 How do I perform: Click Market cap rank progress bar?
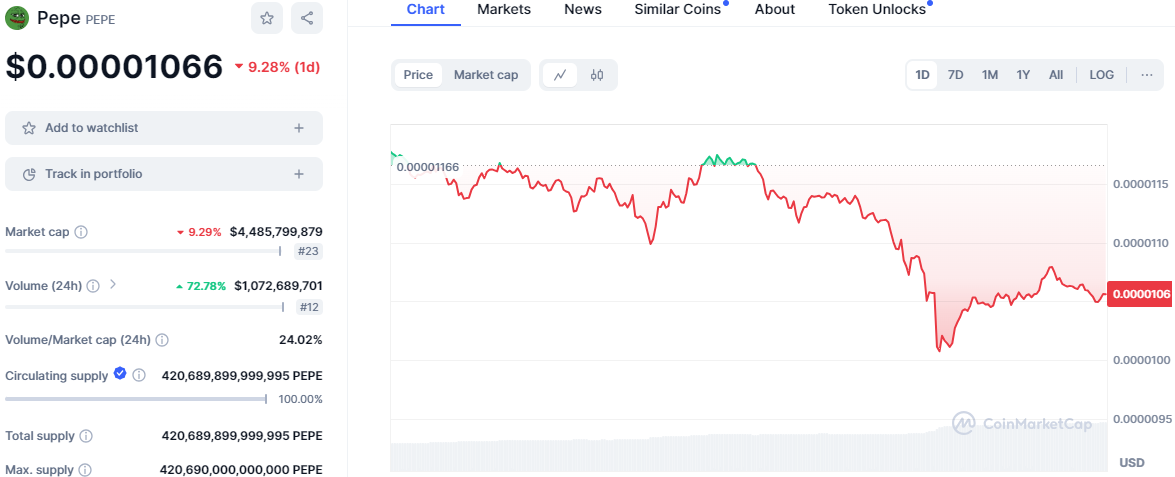point(143,252)
